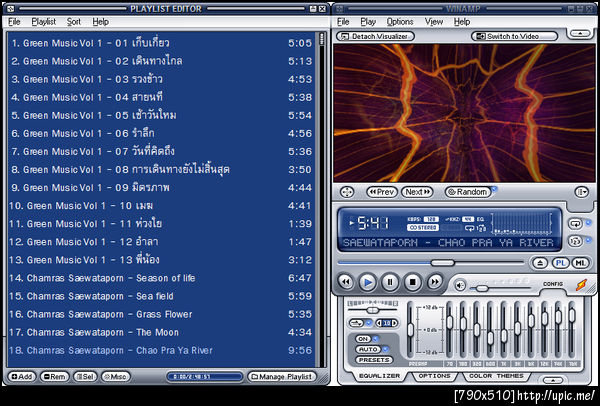Skip to next track with forward button
The height and width of the screenshot is (406, 600).
[435, 282]
